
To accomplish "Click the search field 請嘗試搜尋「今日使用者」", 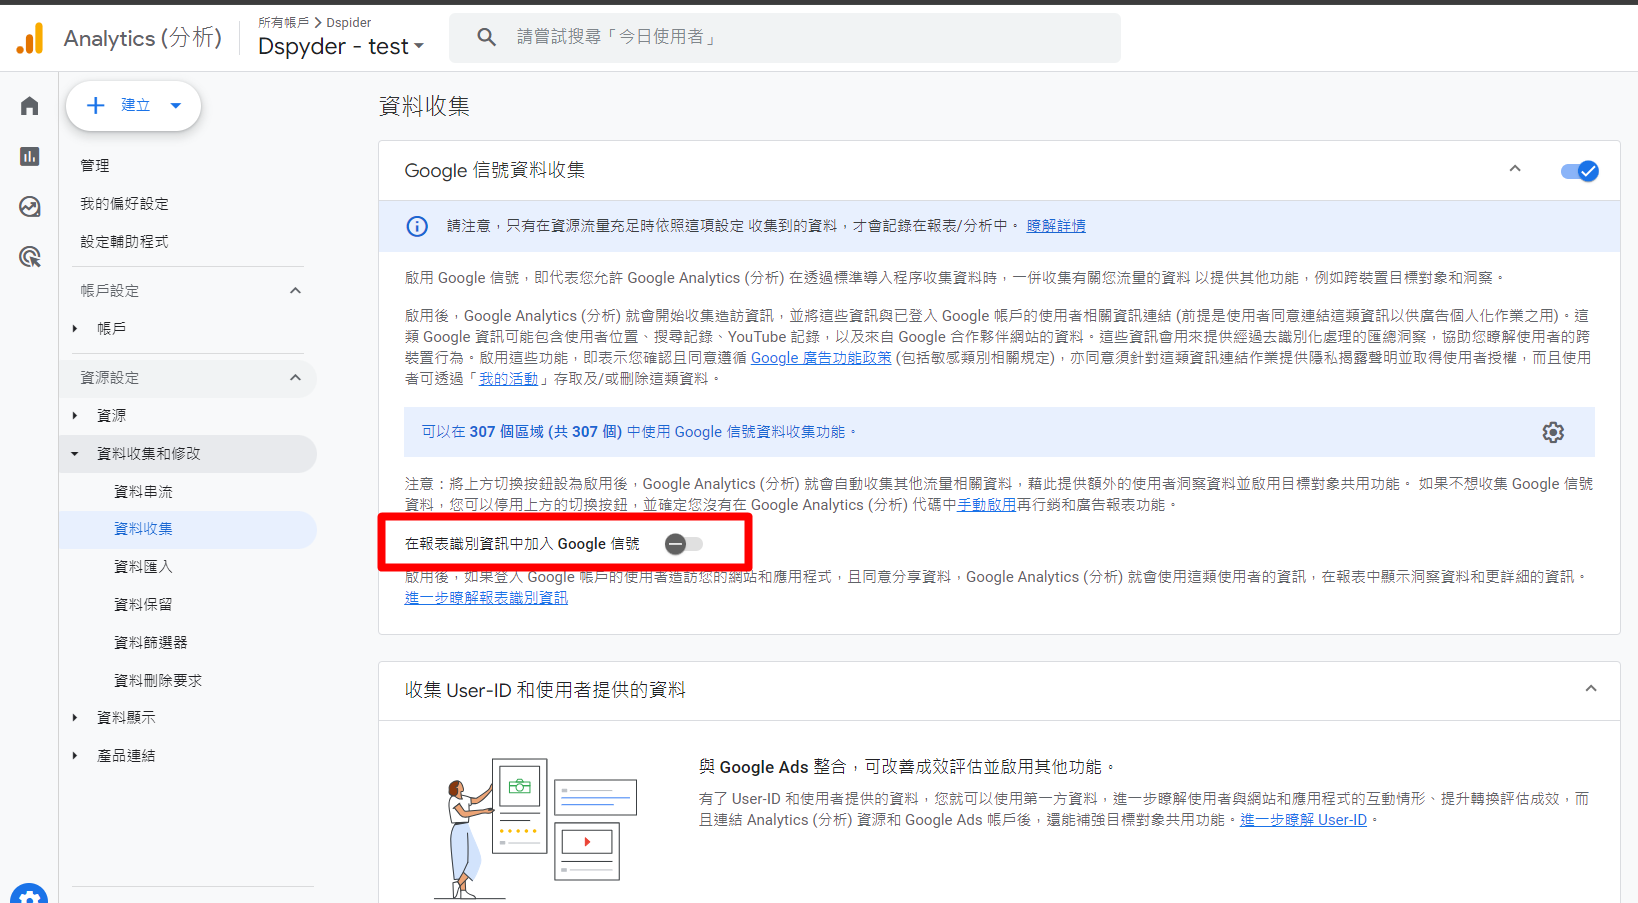I will coord(785,37).
